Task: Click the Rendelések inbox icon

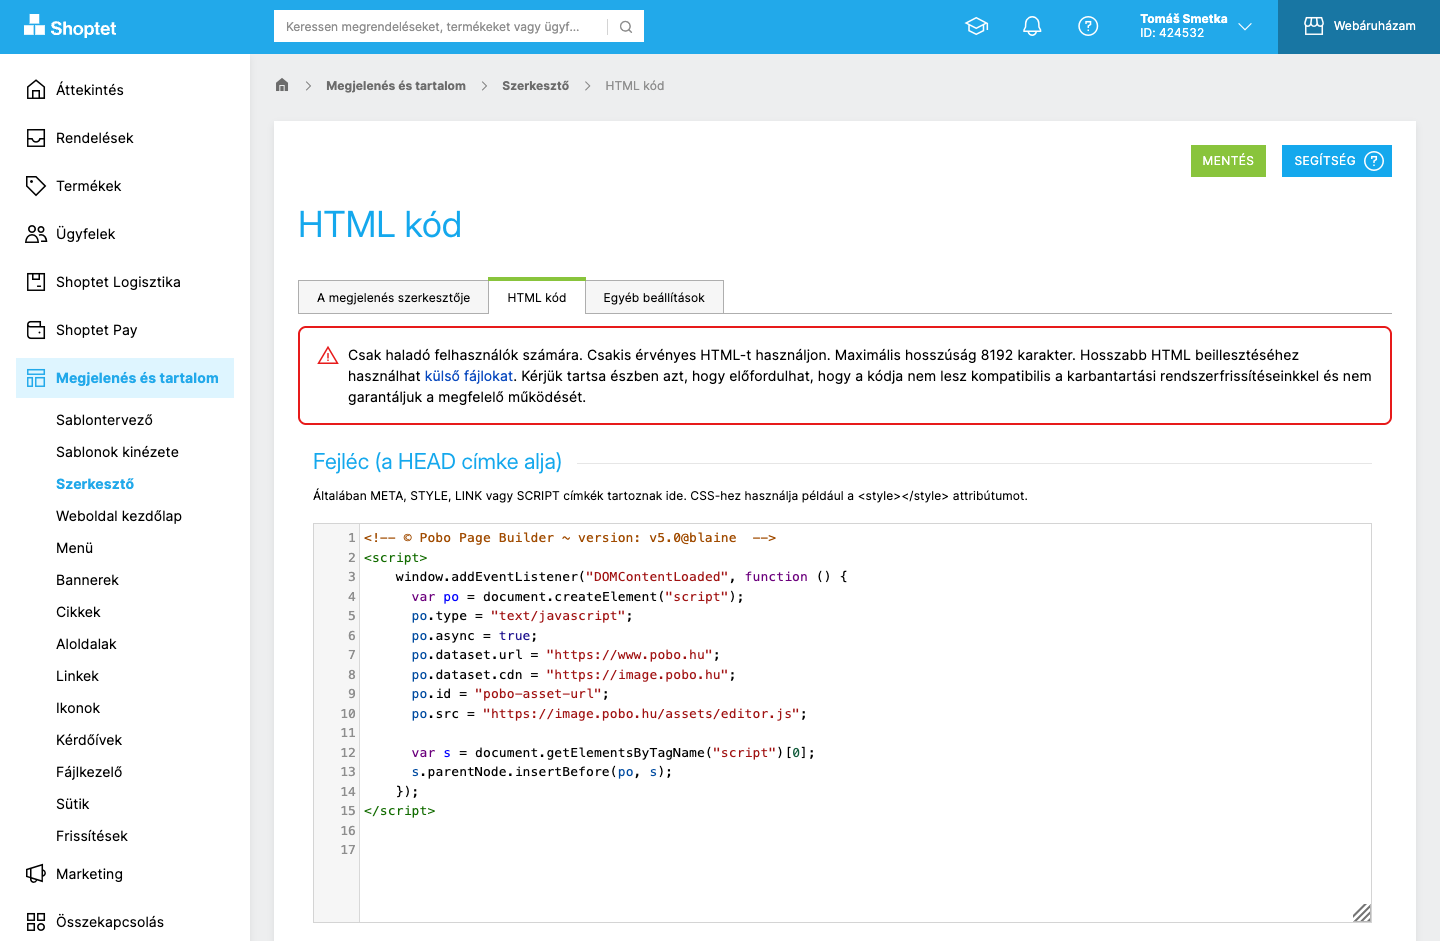Action: pos(36,138)
